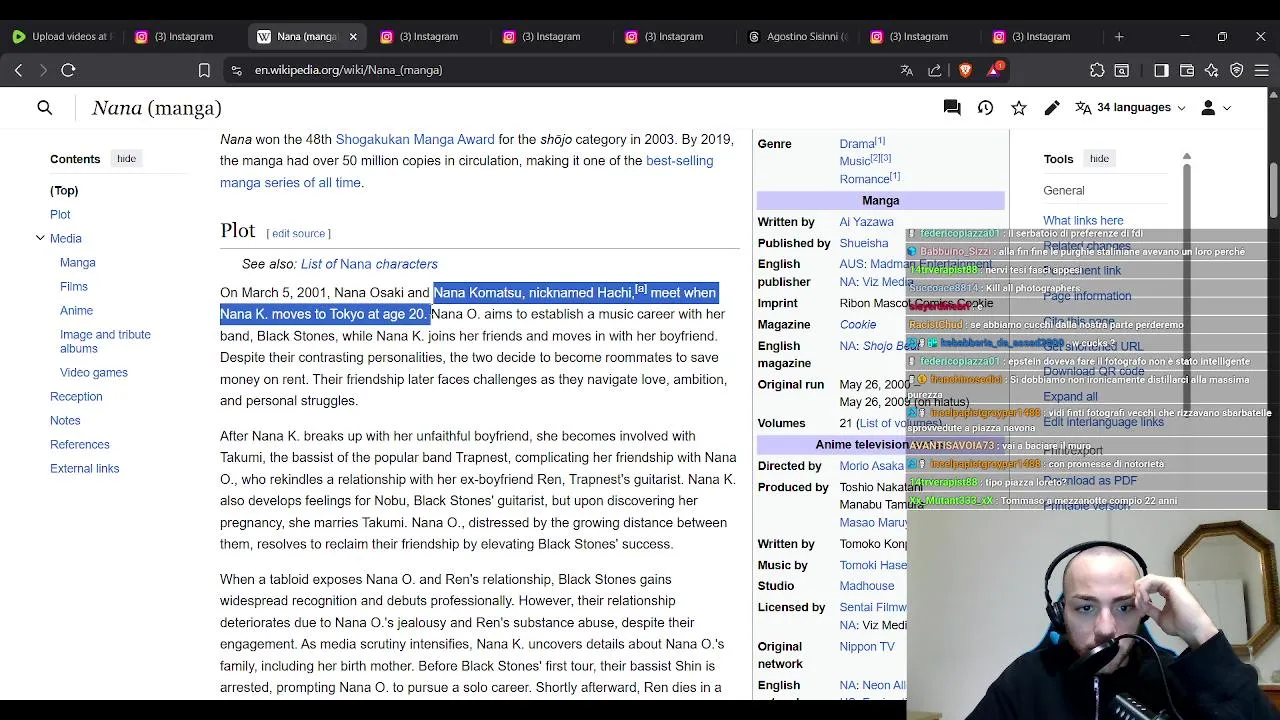Go to Films subsection in Contents
The image size is (1280, 720).
pos(74,286)
